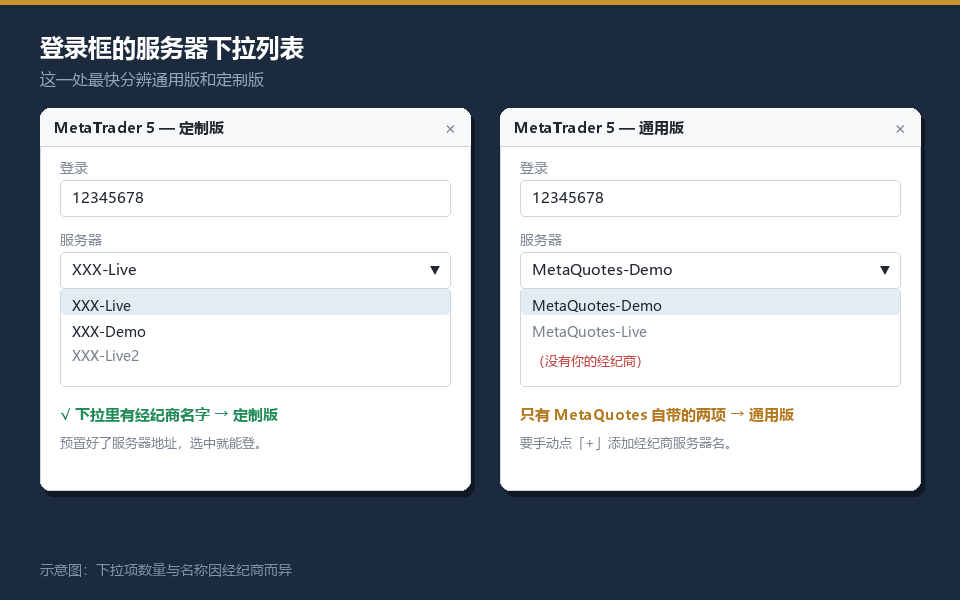The height and width of the screenshot is (600, 960).
Task: Click the 服务器 label in the 定制版 dialog
Action: (x=81, y=240)
